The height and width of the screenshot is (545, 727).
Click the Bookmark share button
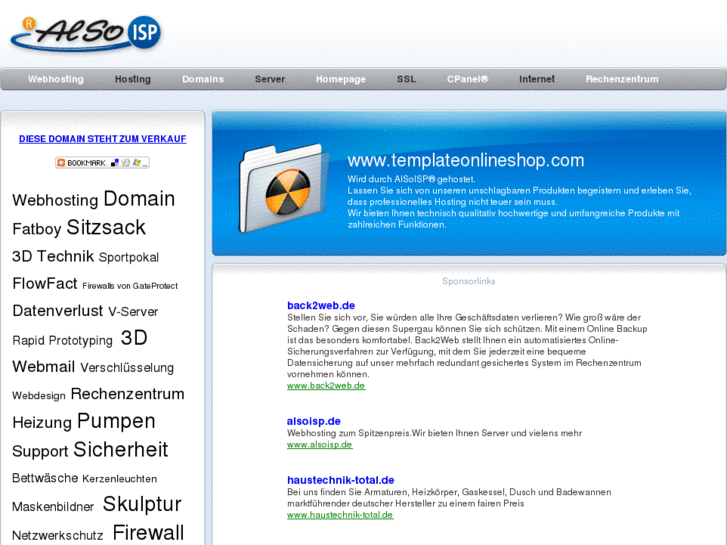102,162
